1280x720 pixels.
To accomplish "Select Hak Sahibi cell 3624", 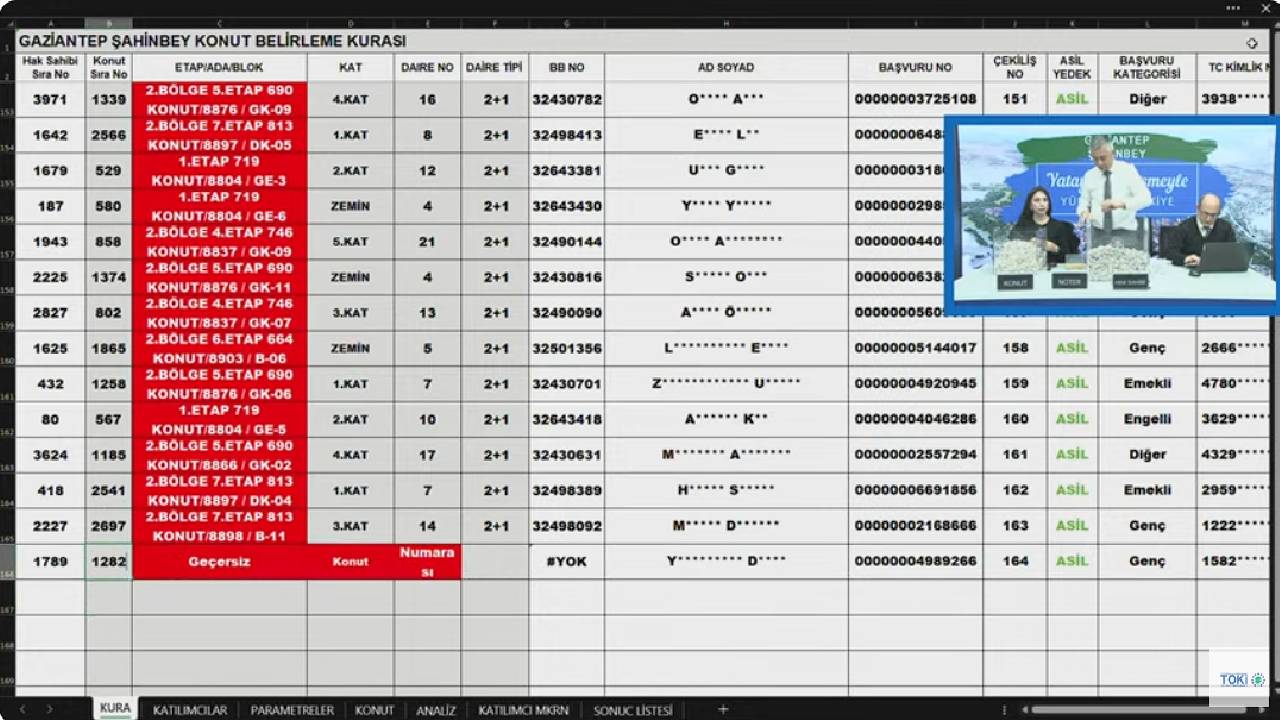I will [50, 454].
